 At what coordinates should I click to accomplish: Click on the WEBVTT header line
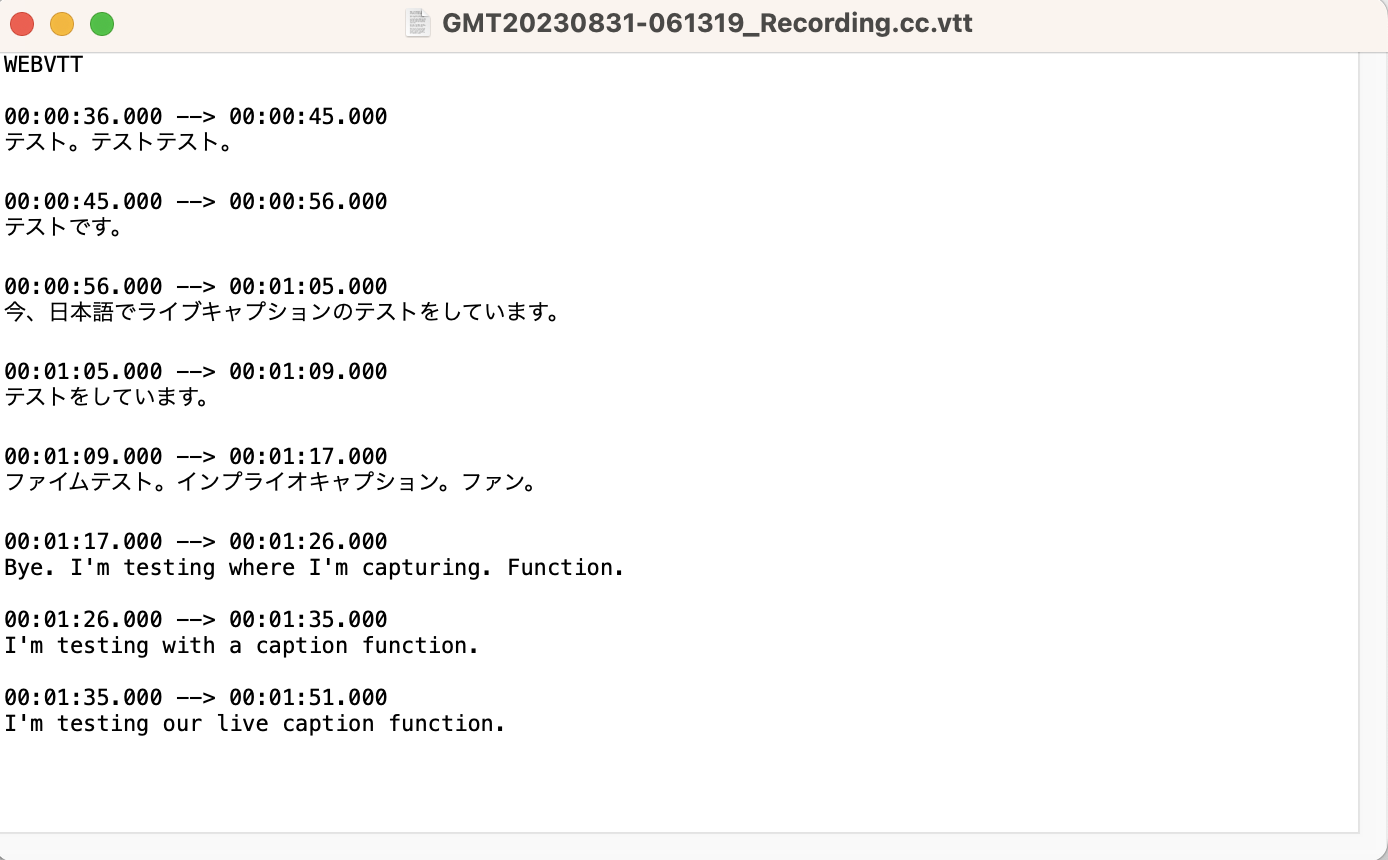pyautogui.click(x=44, y=66)
